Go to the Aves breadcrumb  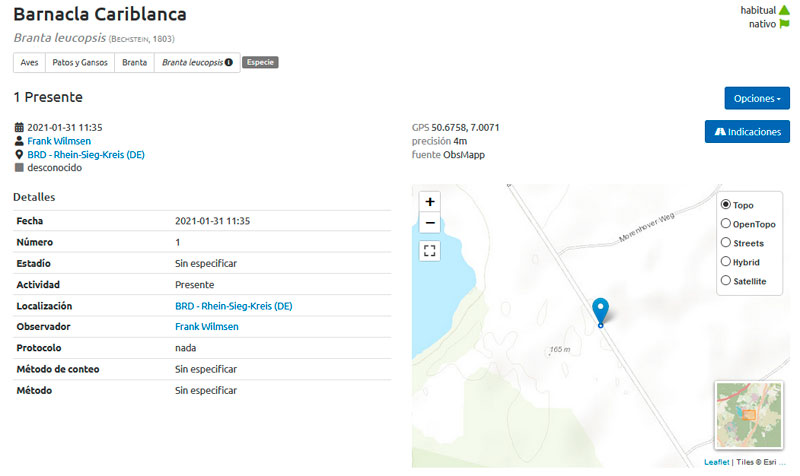pos(29,63)
